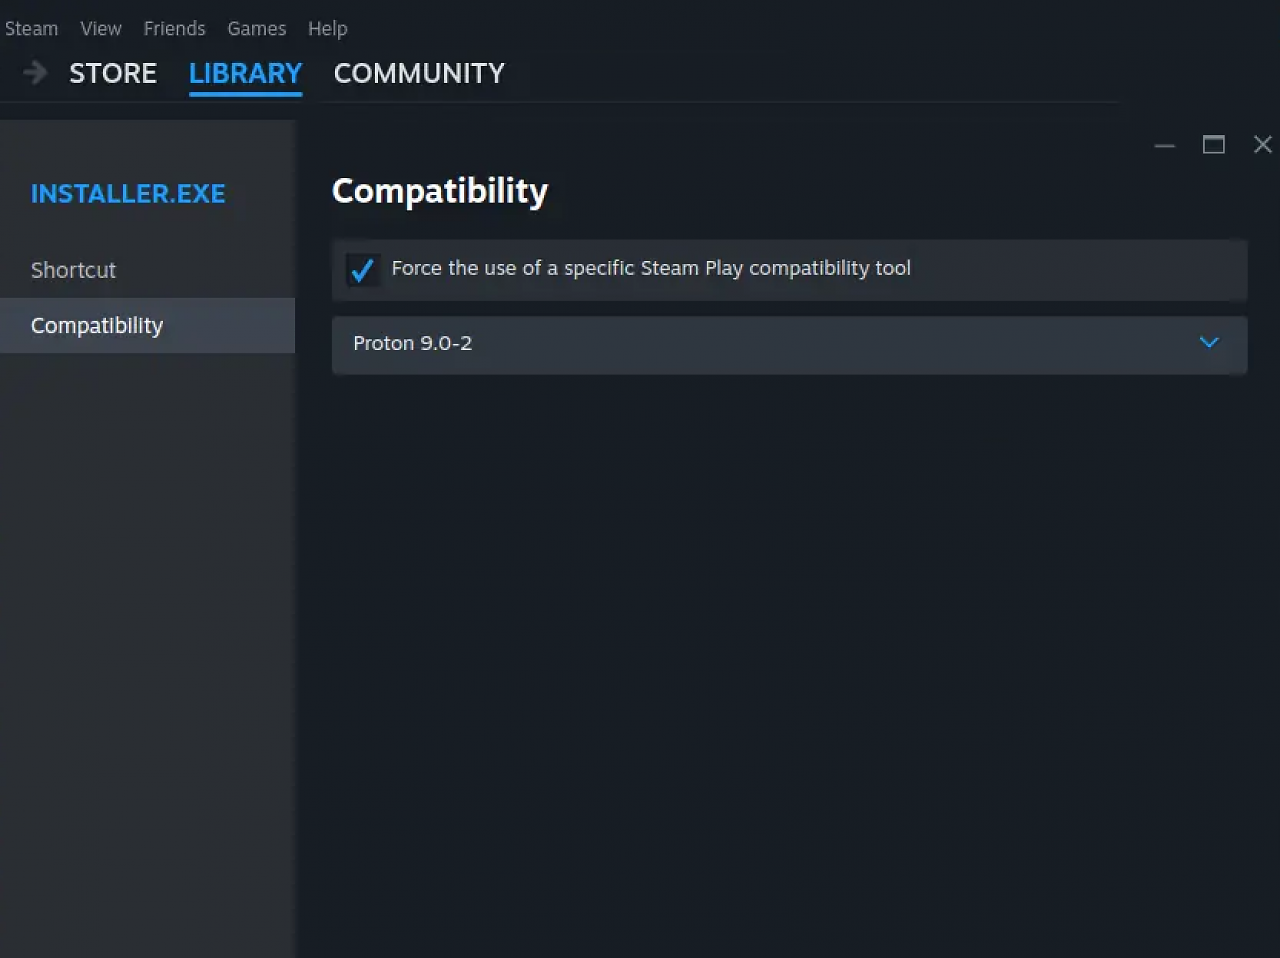Select the Compatibility settings page

click(147, 325)
